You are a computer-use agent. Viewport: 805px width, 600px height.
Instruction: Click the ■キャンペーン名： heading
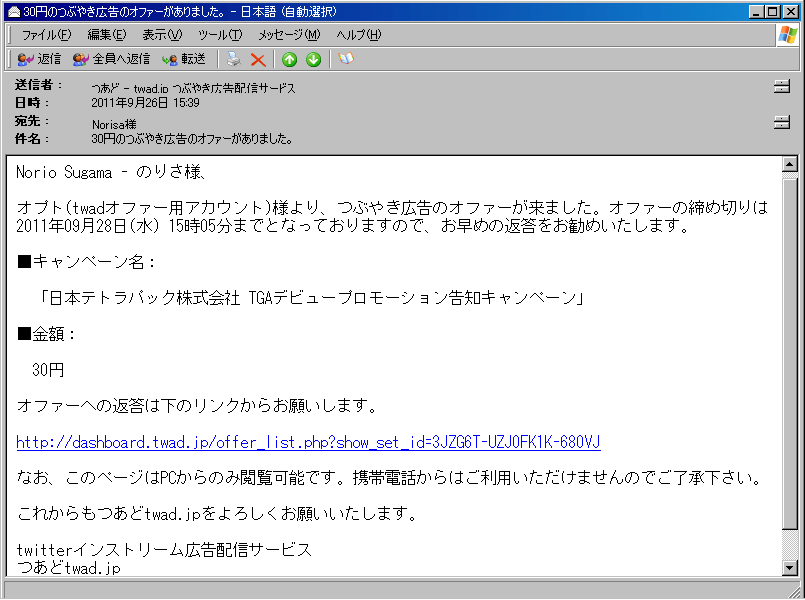coord(86,262)
